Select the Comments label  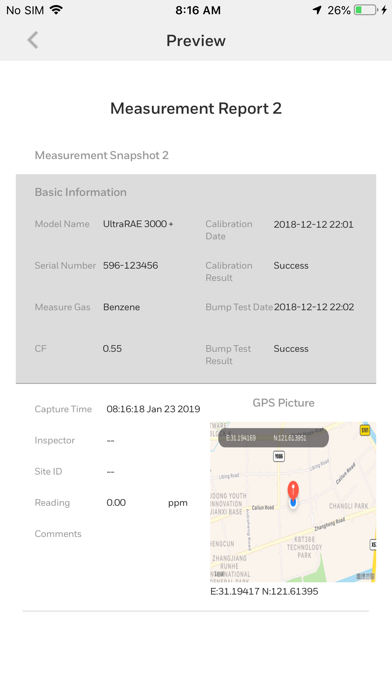pos(58,534)
